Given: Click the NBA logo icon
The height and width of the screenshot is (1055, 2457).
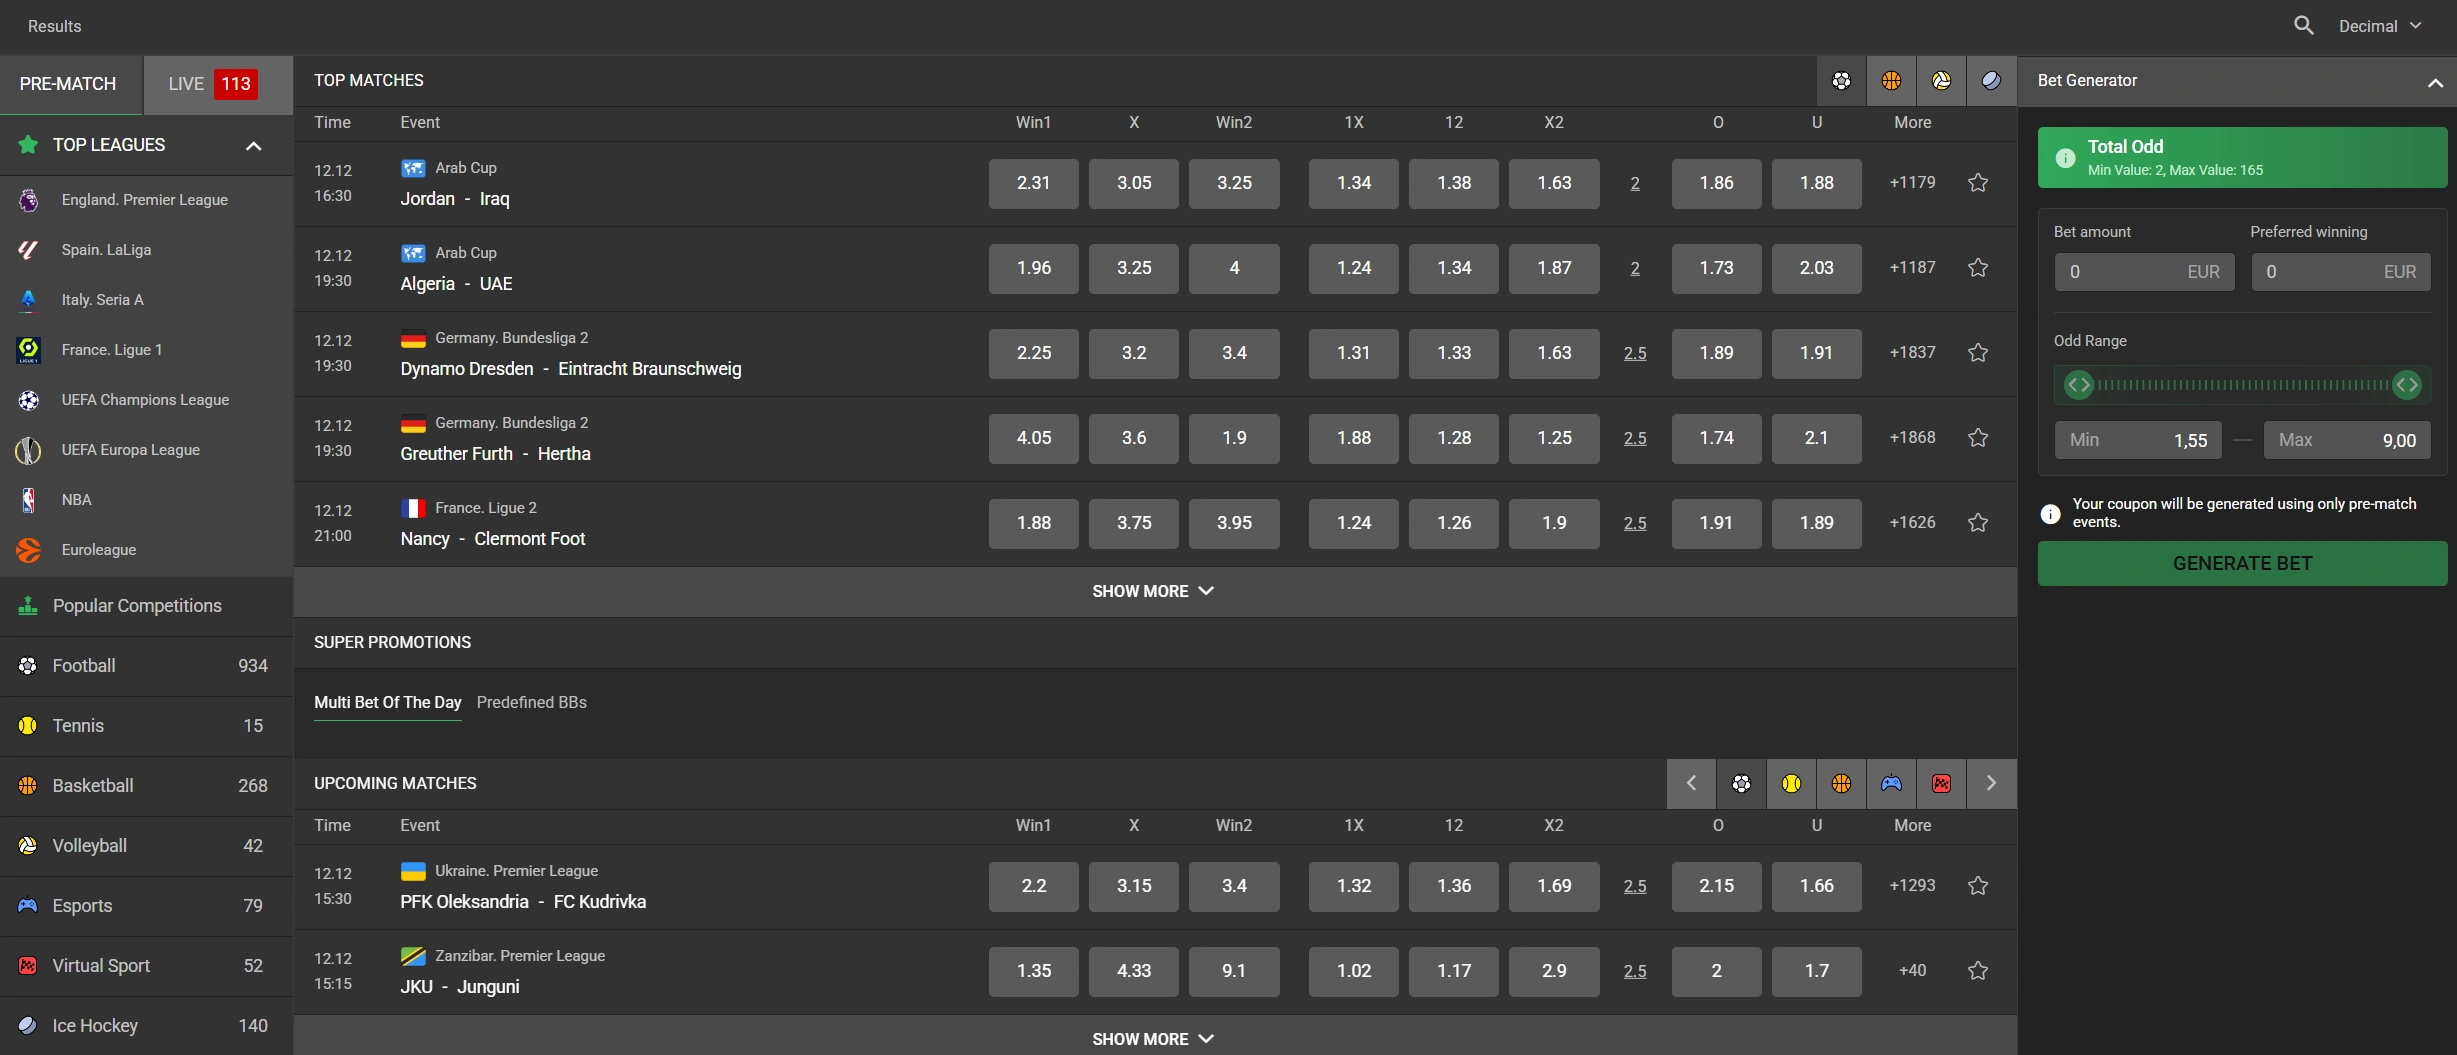Looking at the screenshot, I should pyautogui.click(x=28, y=500).
